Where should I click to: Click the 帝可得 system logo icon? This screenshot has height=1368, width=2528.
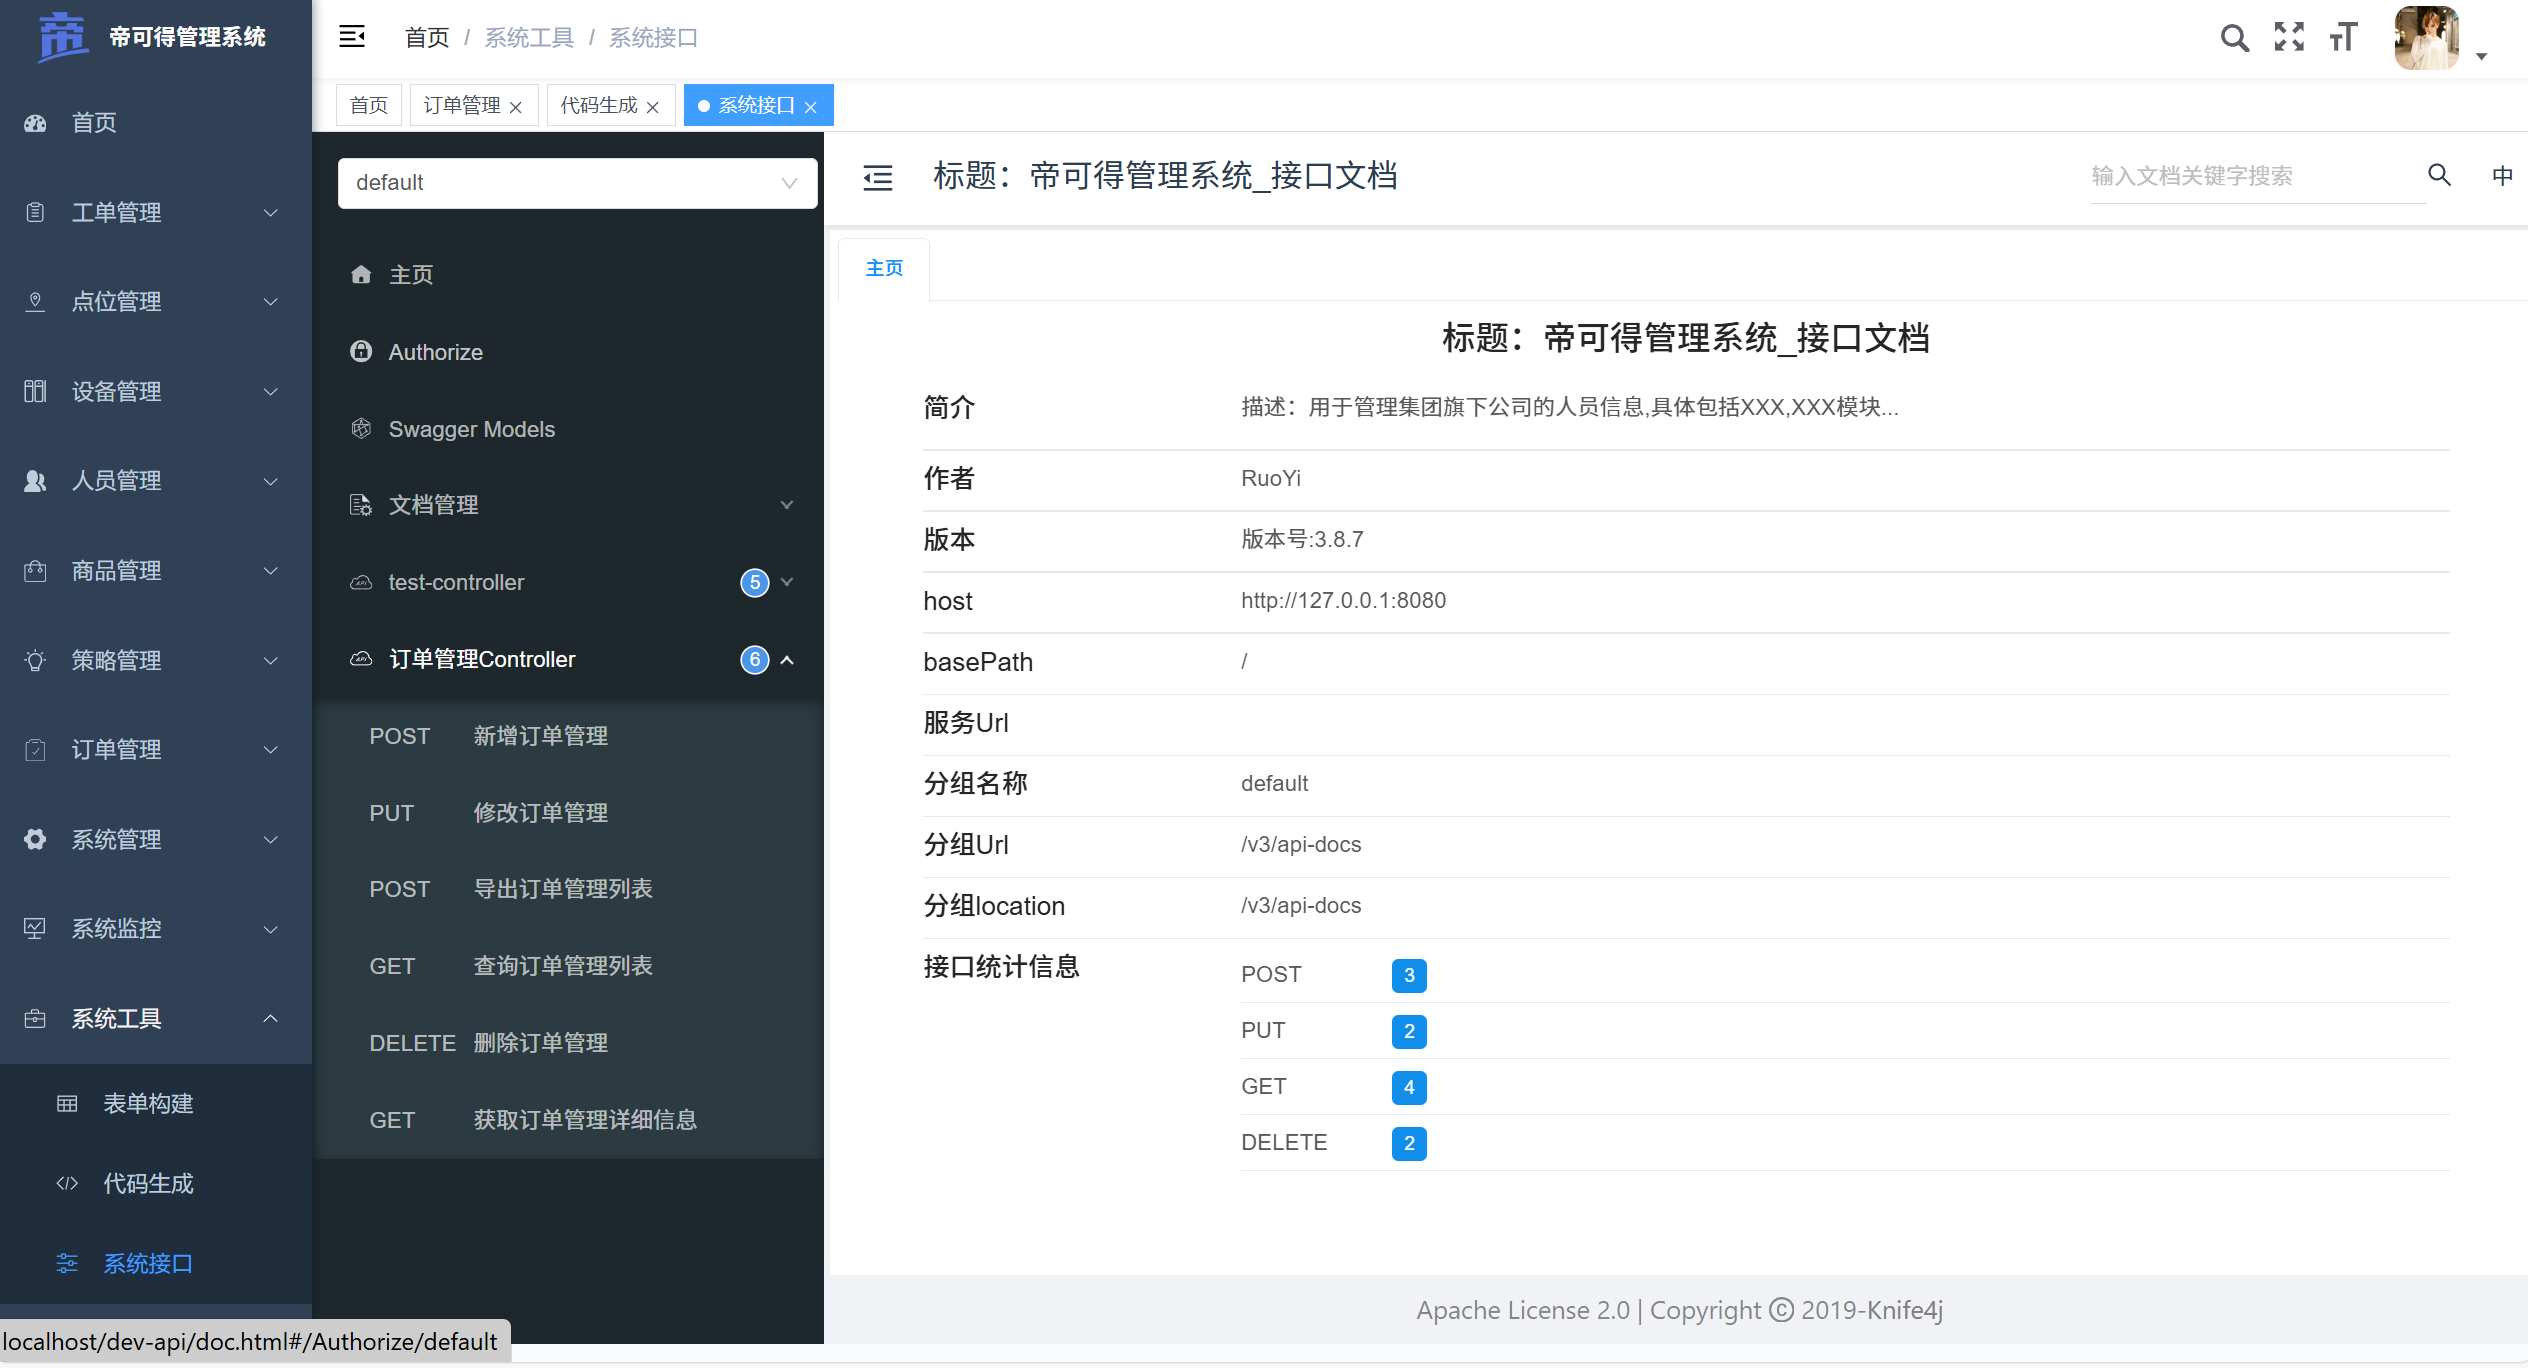click(x=63, y=37)
